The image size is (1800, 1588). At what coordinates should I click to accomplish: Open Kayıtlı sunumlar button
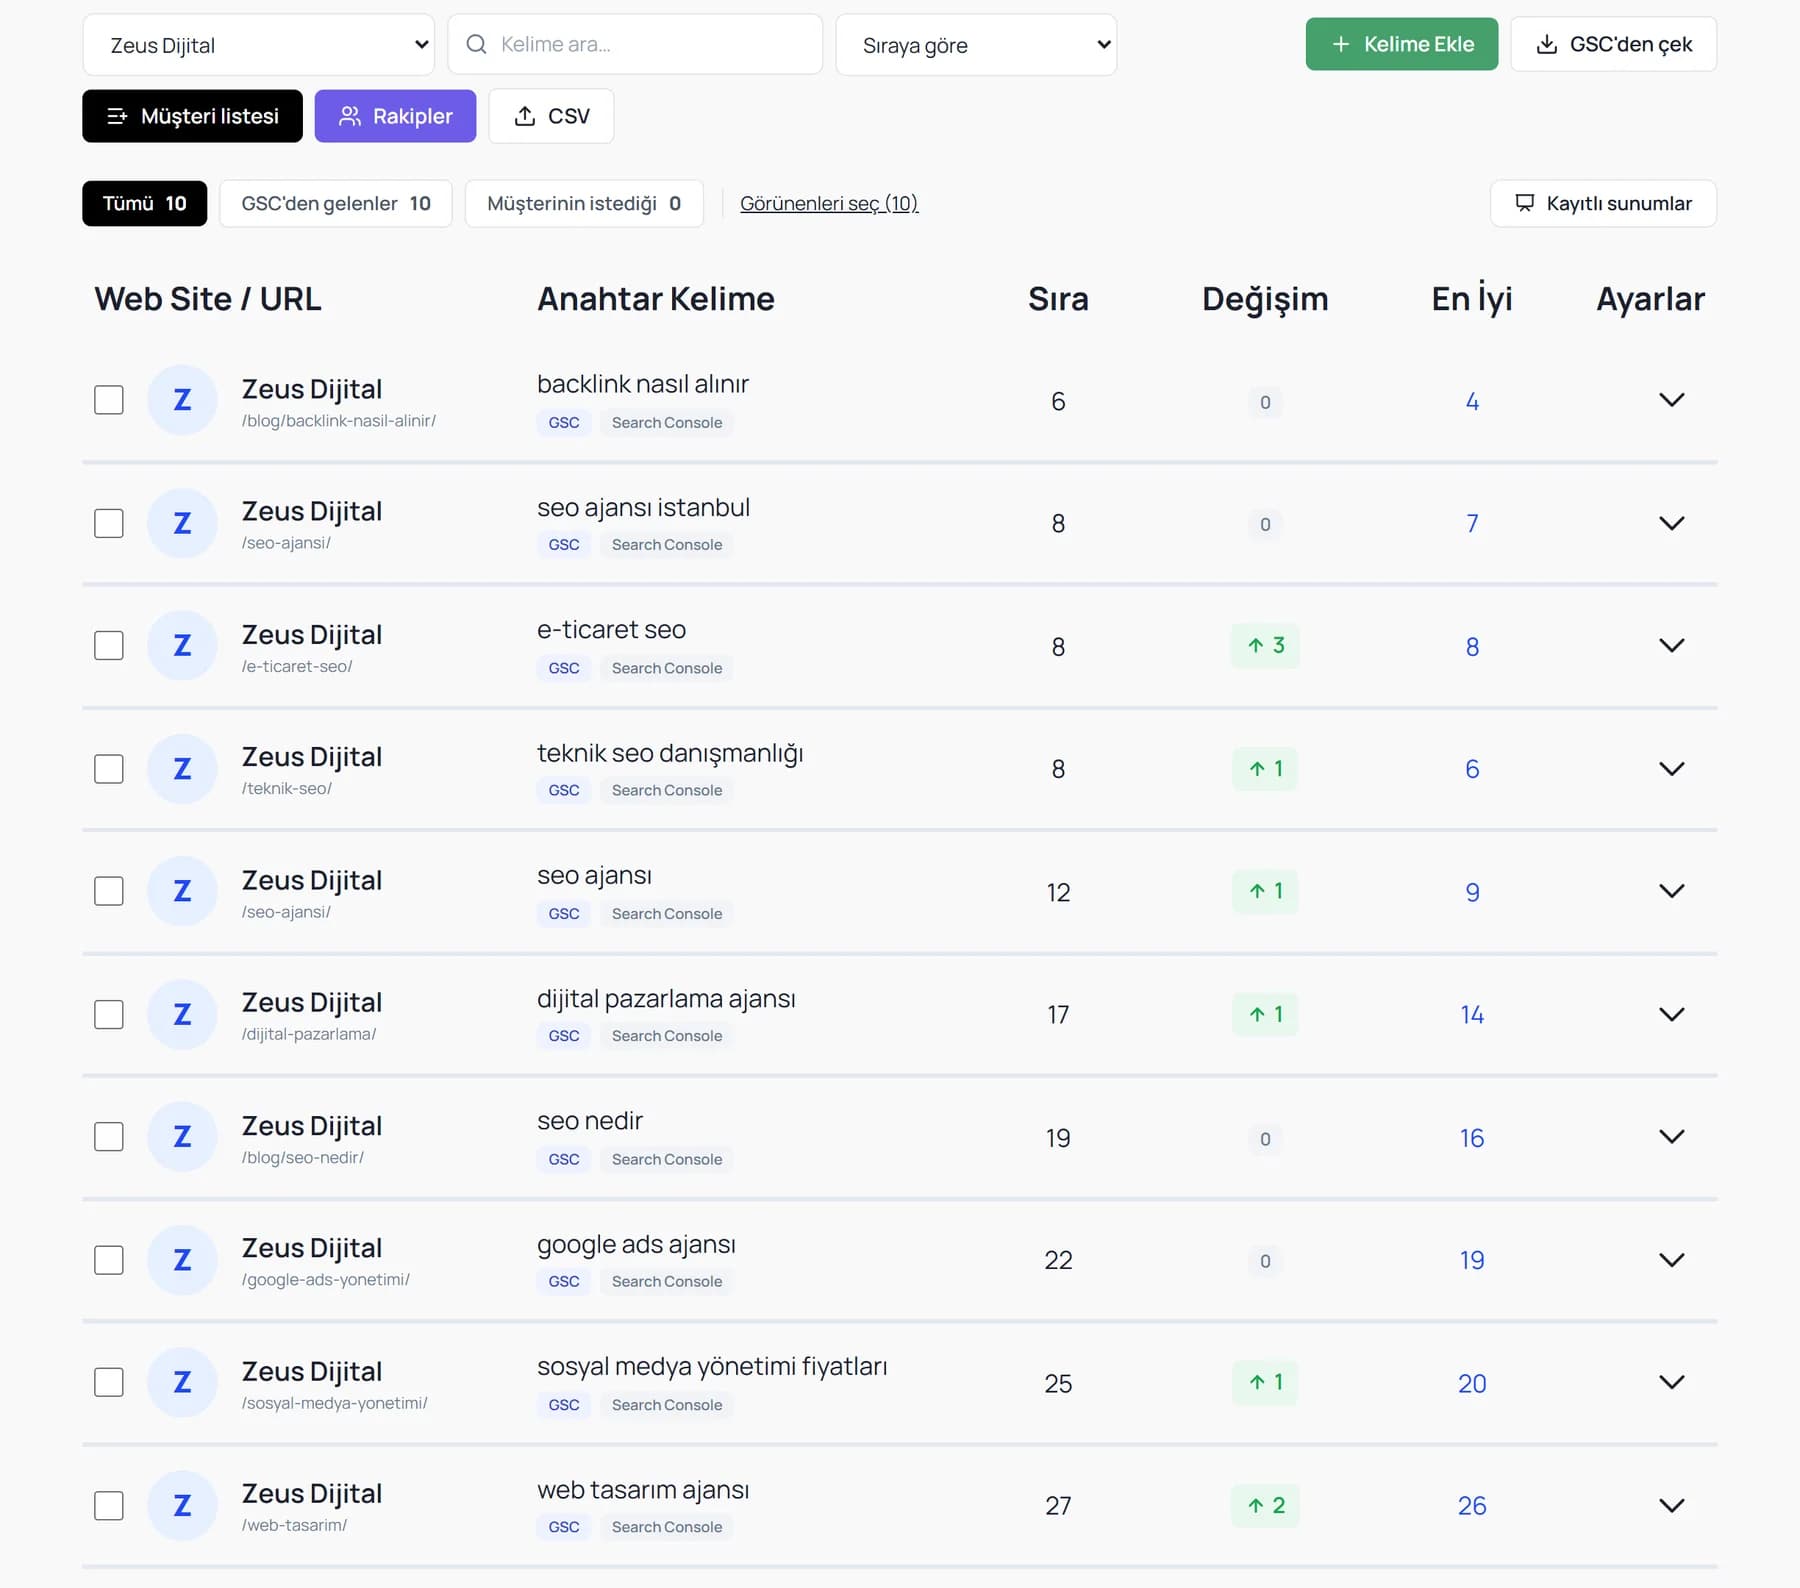pyautogui.click(x=1603, y=203)
